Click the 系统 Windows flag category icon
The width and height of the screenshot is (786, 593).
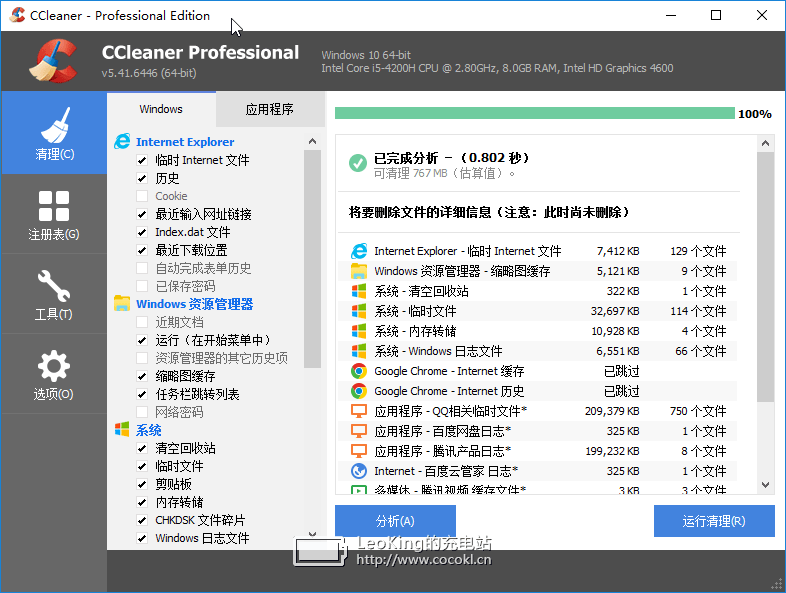click(x=122, y=430)
